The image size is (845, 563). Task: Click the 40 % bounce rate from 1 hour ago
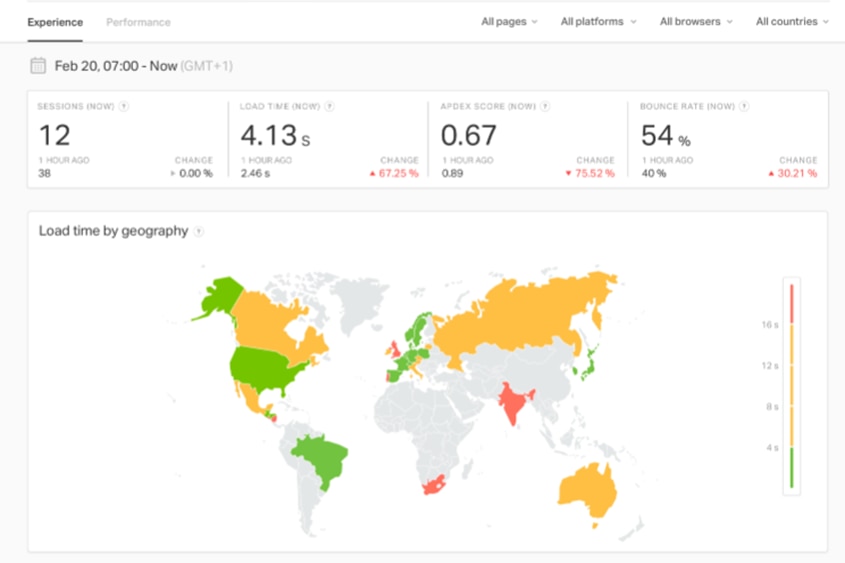(x=654, y=173)
